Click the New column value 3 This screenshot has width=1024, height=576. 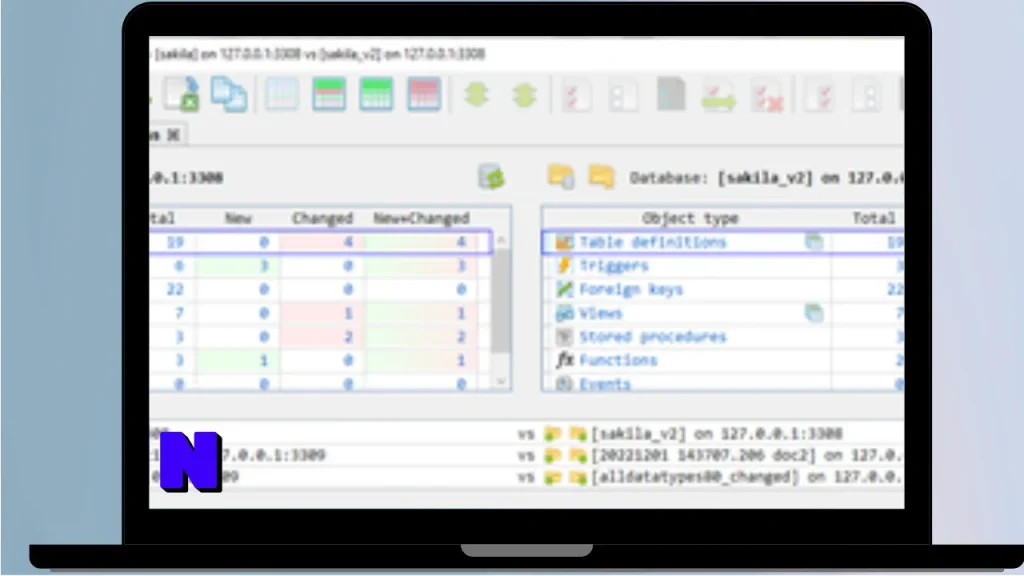click(x=264, y=266)
